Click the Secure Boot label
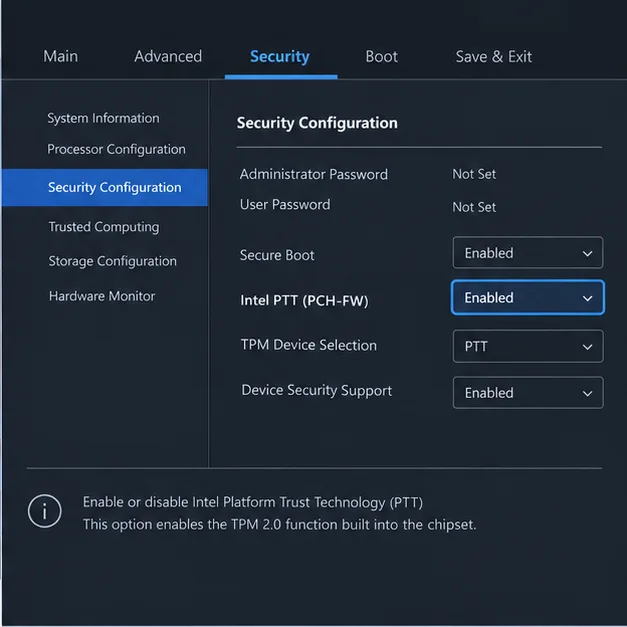Image resolution: width=627 pixels, height=627 pixels. pyautogui.click(x=277, y=255)
